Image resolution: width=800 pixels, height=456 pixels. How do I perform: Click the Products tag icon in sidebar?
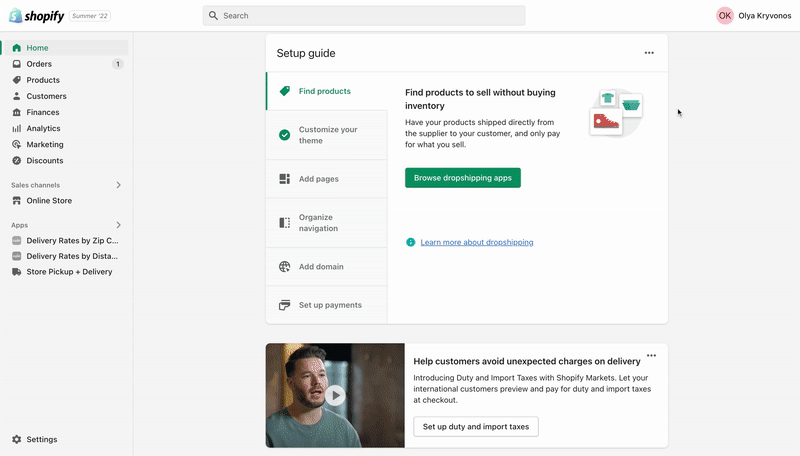pos(16,80)
